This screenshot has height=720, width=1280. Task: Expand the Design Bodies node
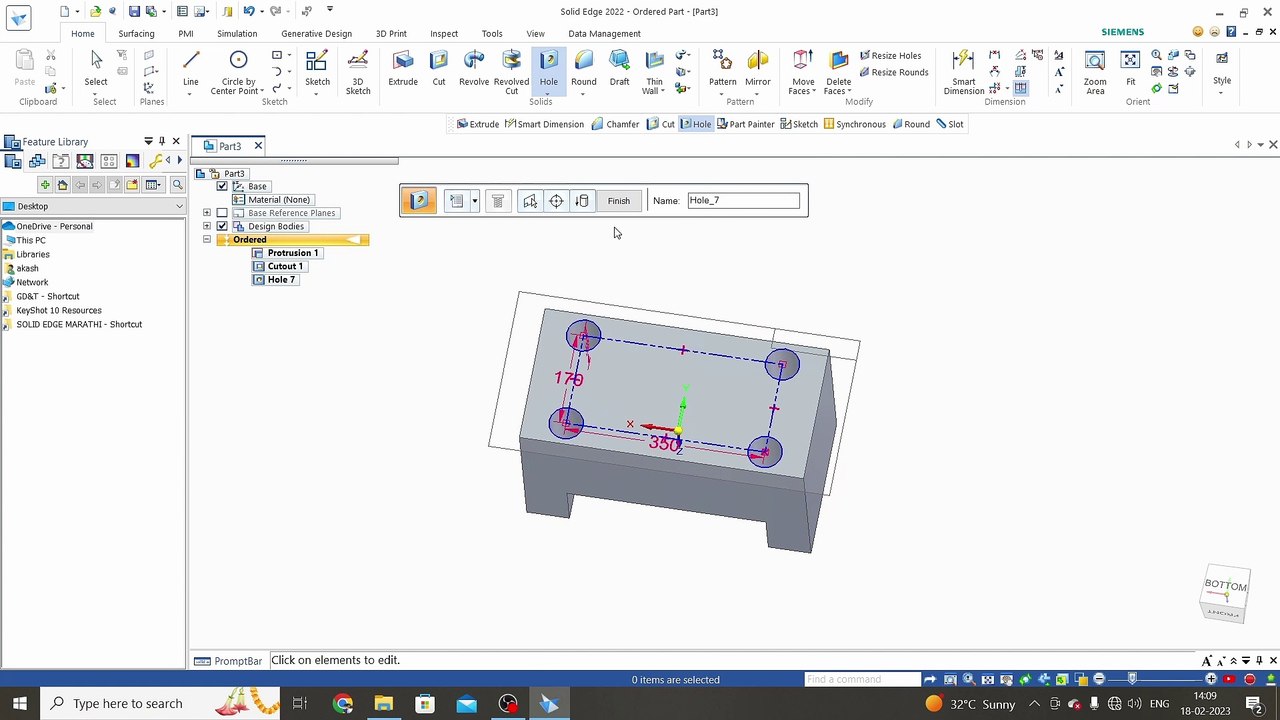(x=207, y=226)
